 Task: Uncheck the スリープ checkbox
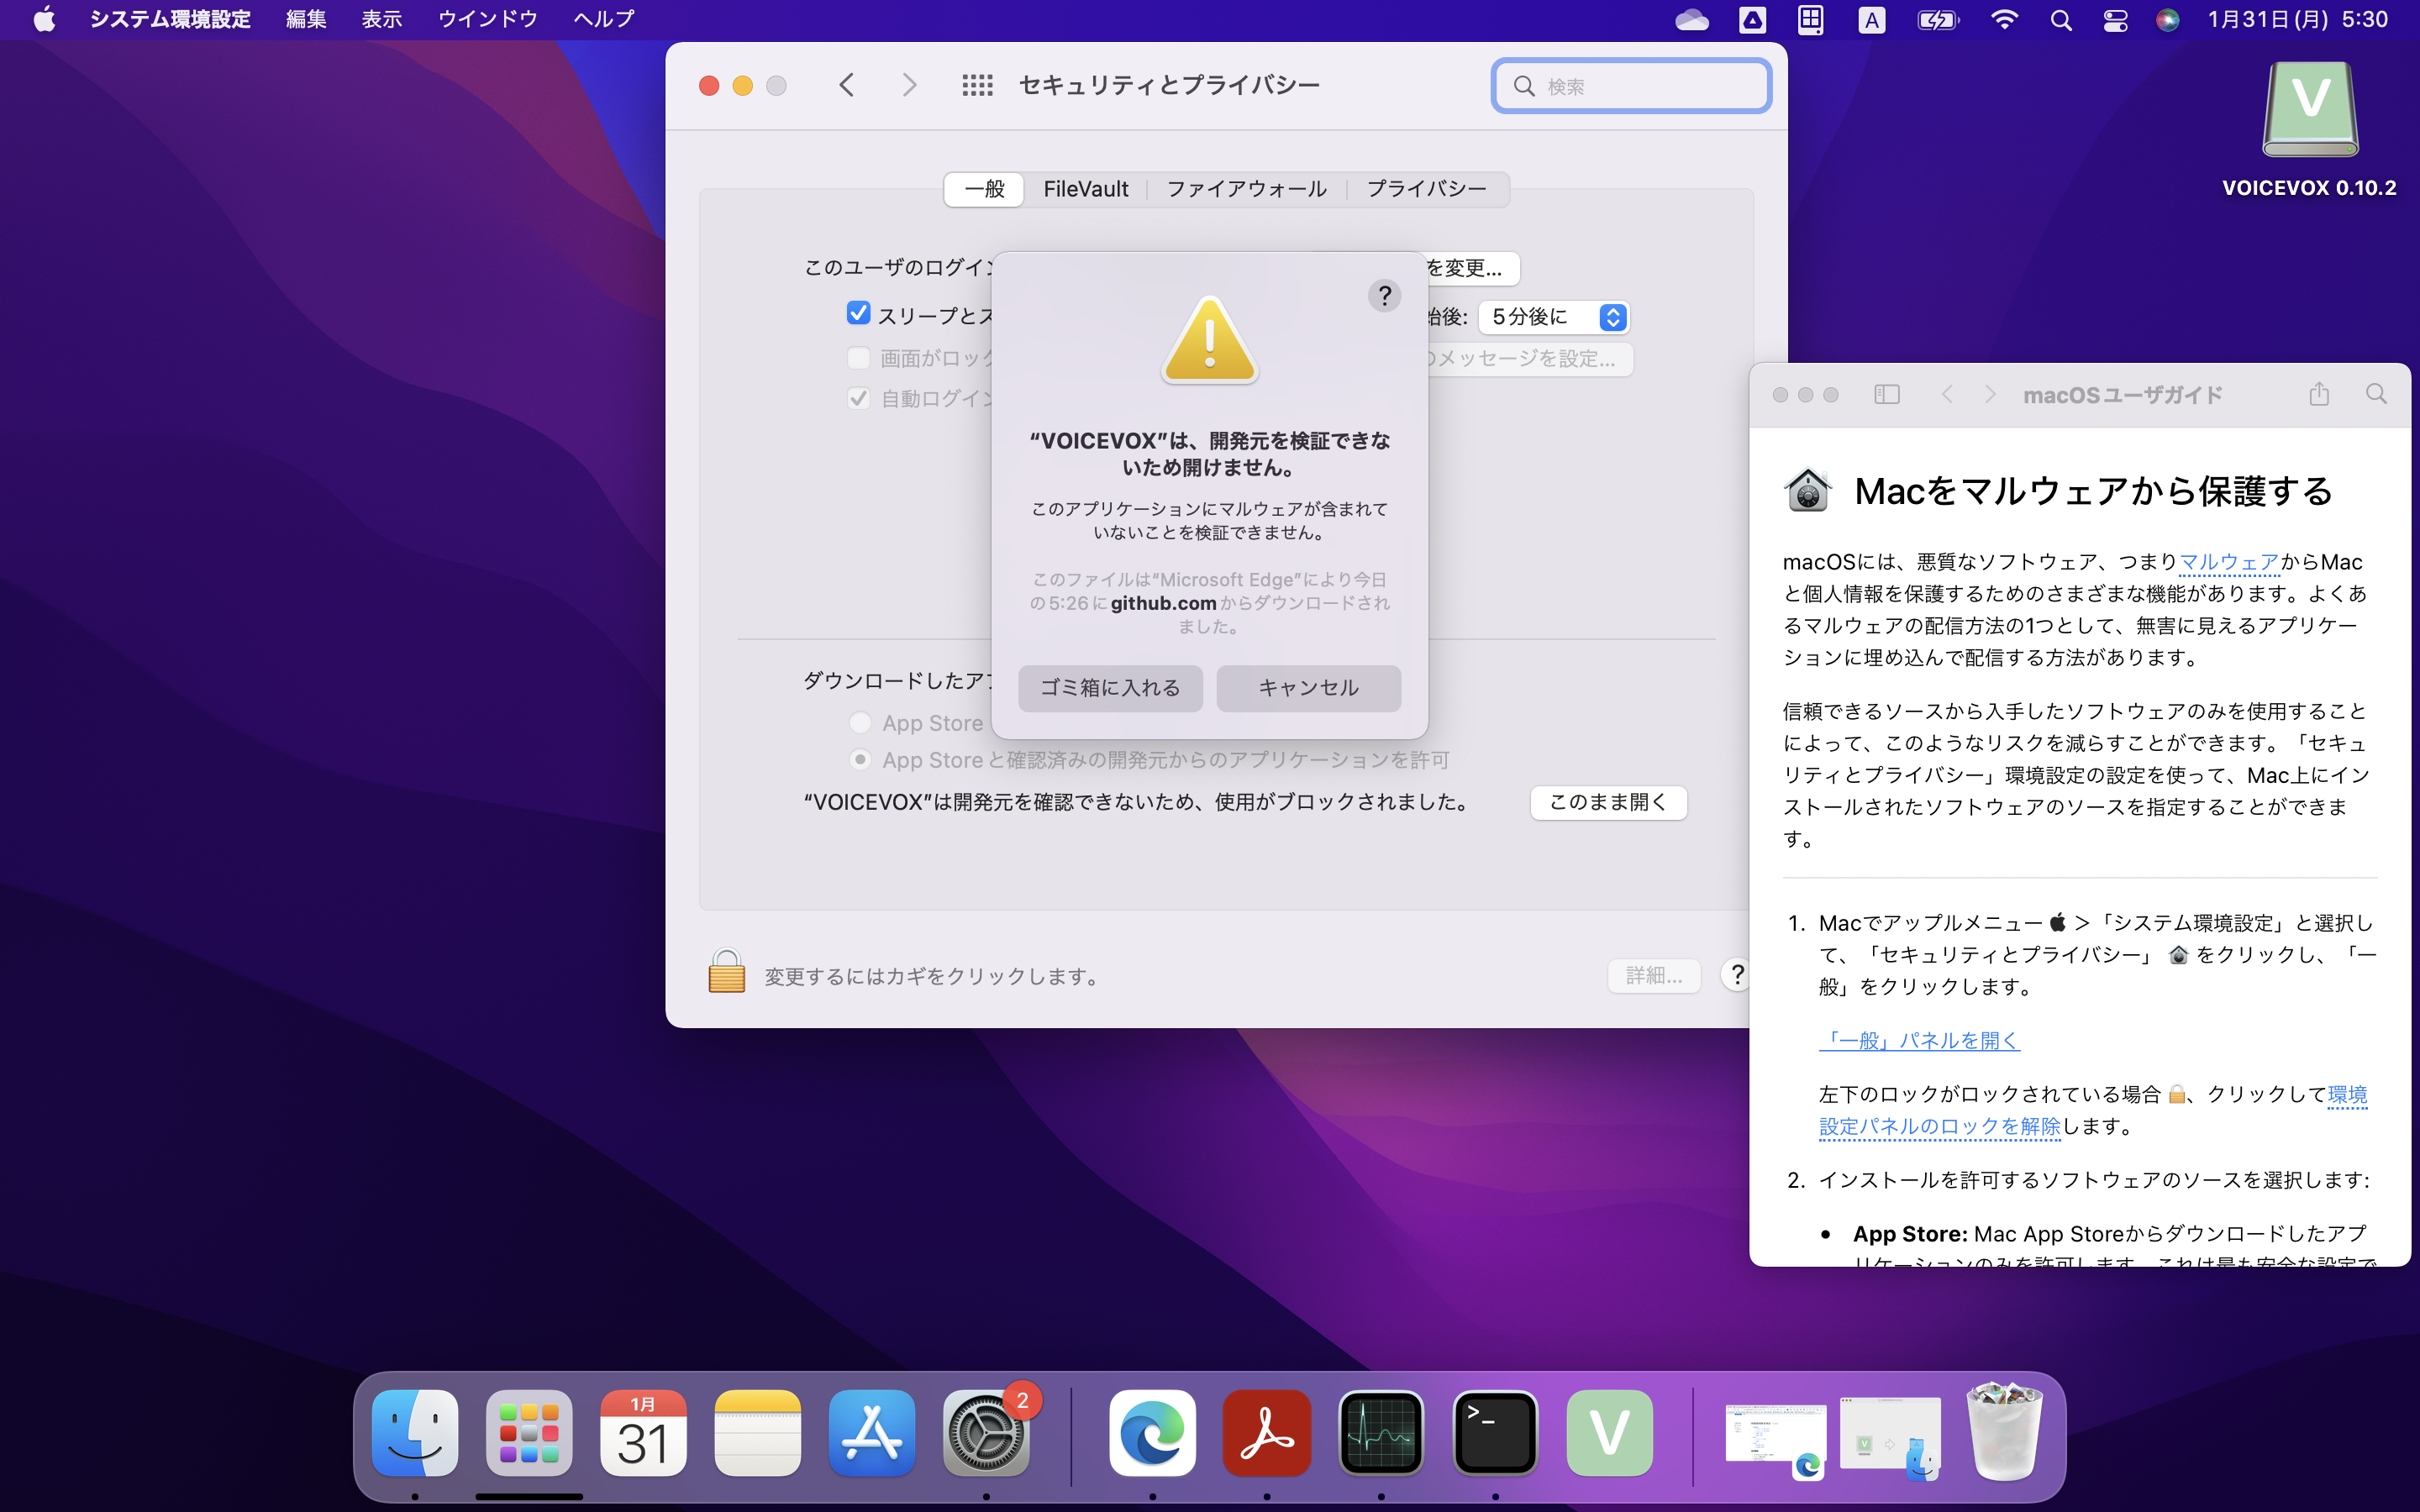pos(858,312)
